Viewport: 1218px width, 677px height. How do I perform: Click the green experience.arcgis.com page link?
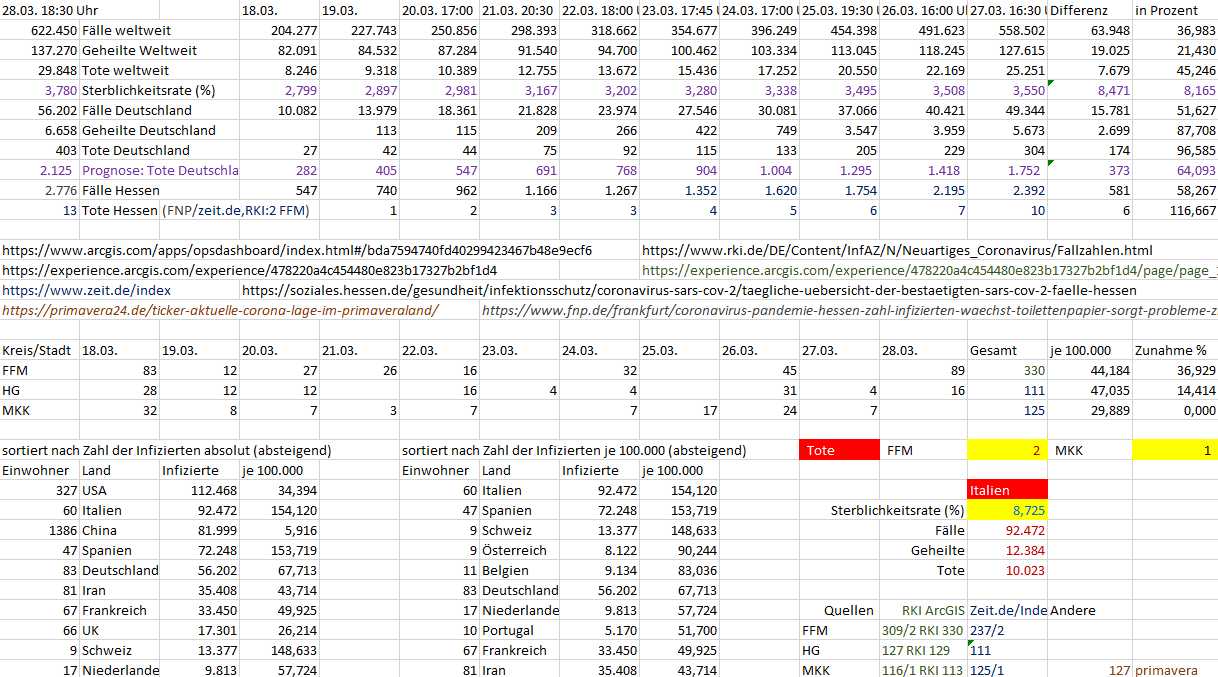coord(928,270)
